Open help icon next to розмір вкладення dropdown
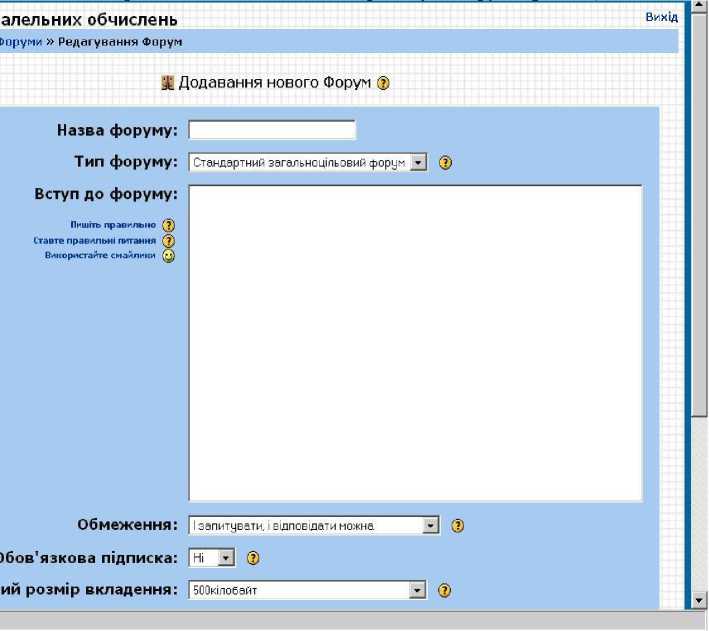709x631 pixels. (x=445, y=590)
